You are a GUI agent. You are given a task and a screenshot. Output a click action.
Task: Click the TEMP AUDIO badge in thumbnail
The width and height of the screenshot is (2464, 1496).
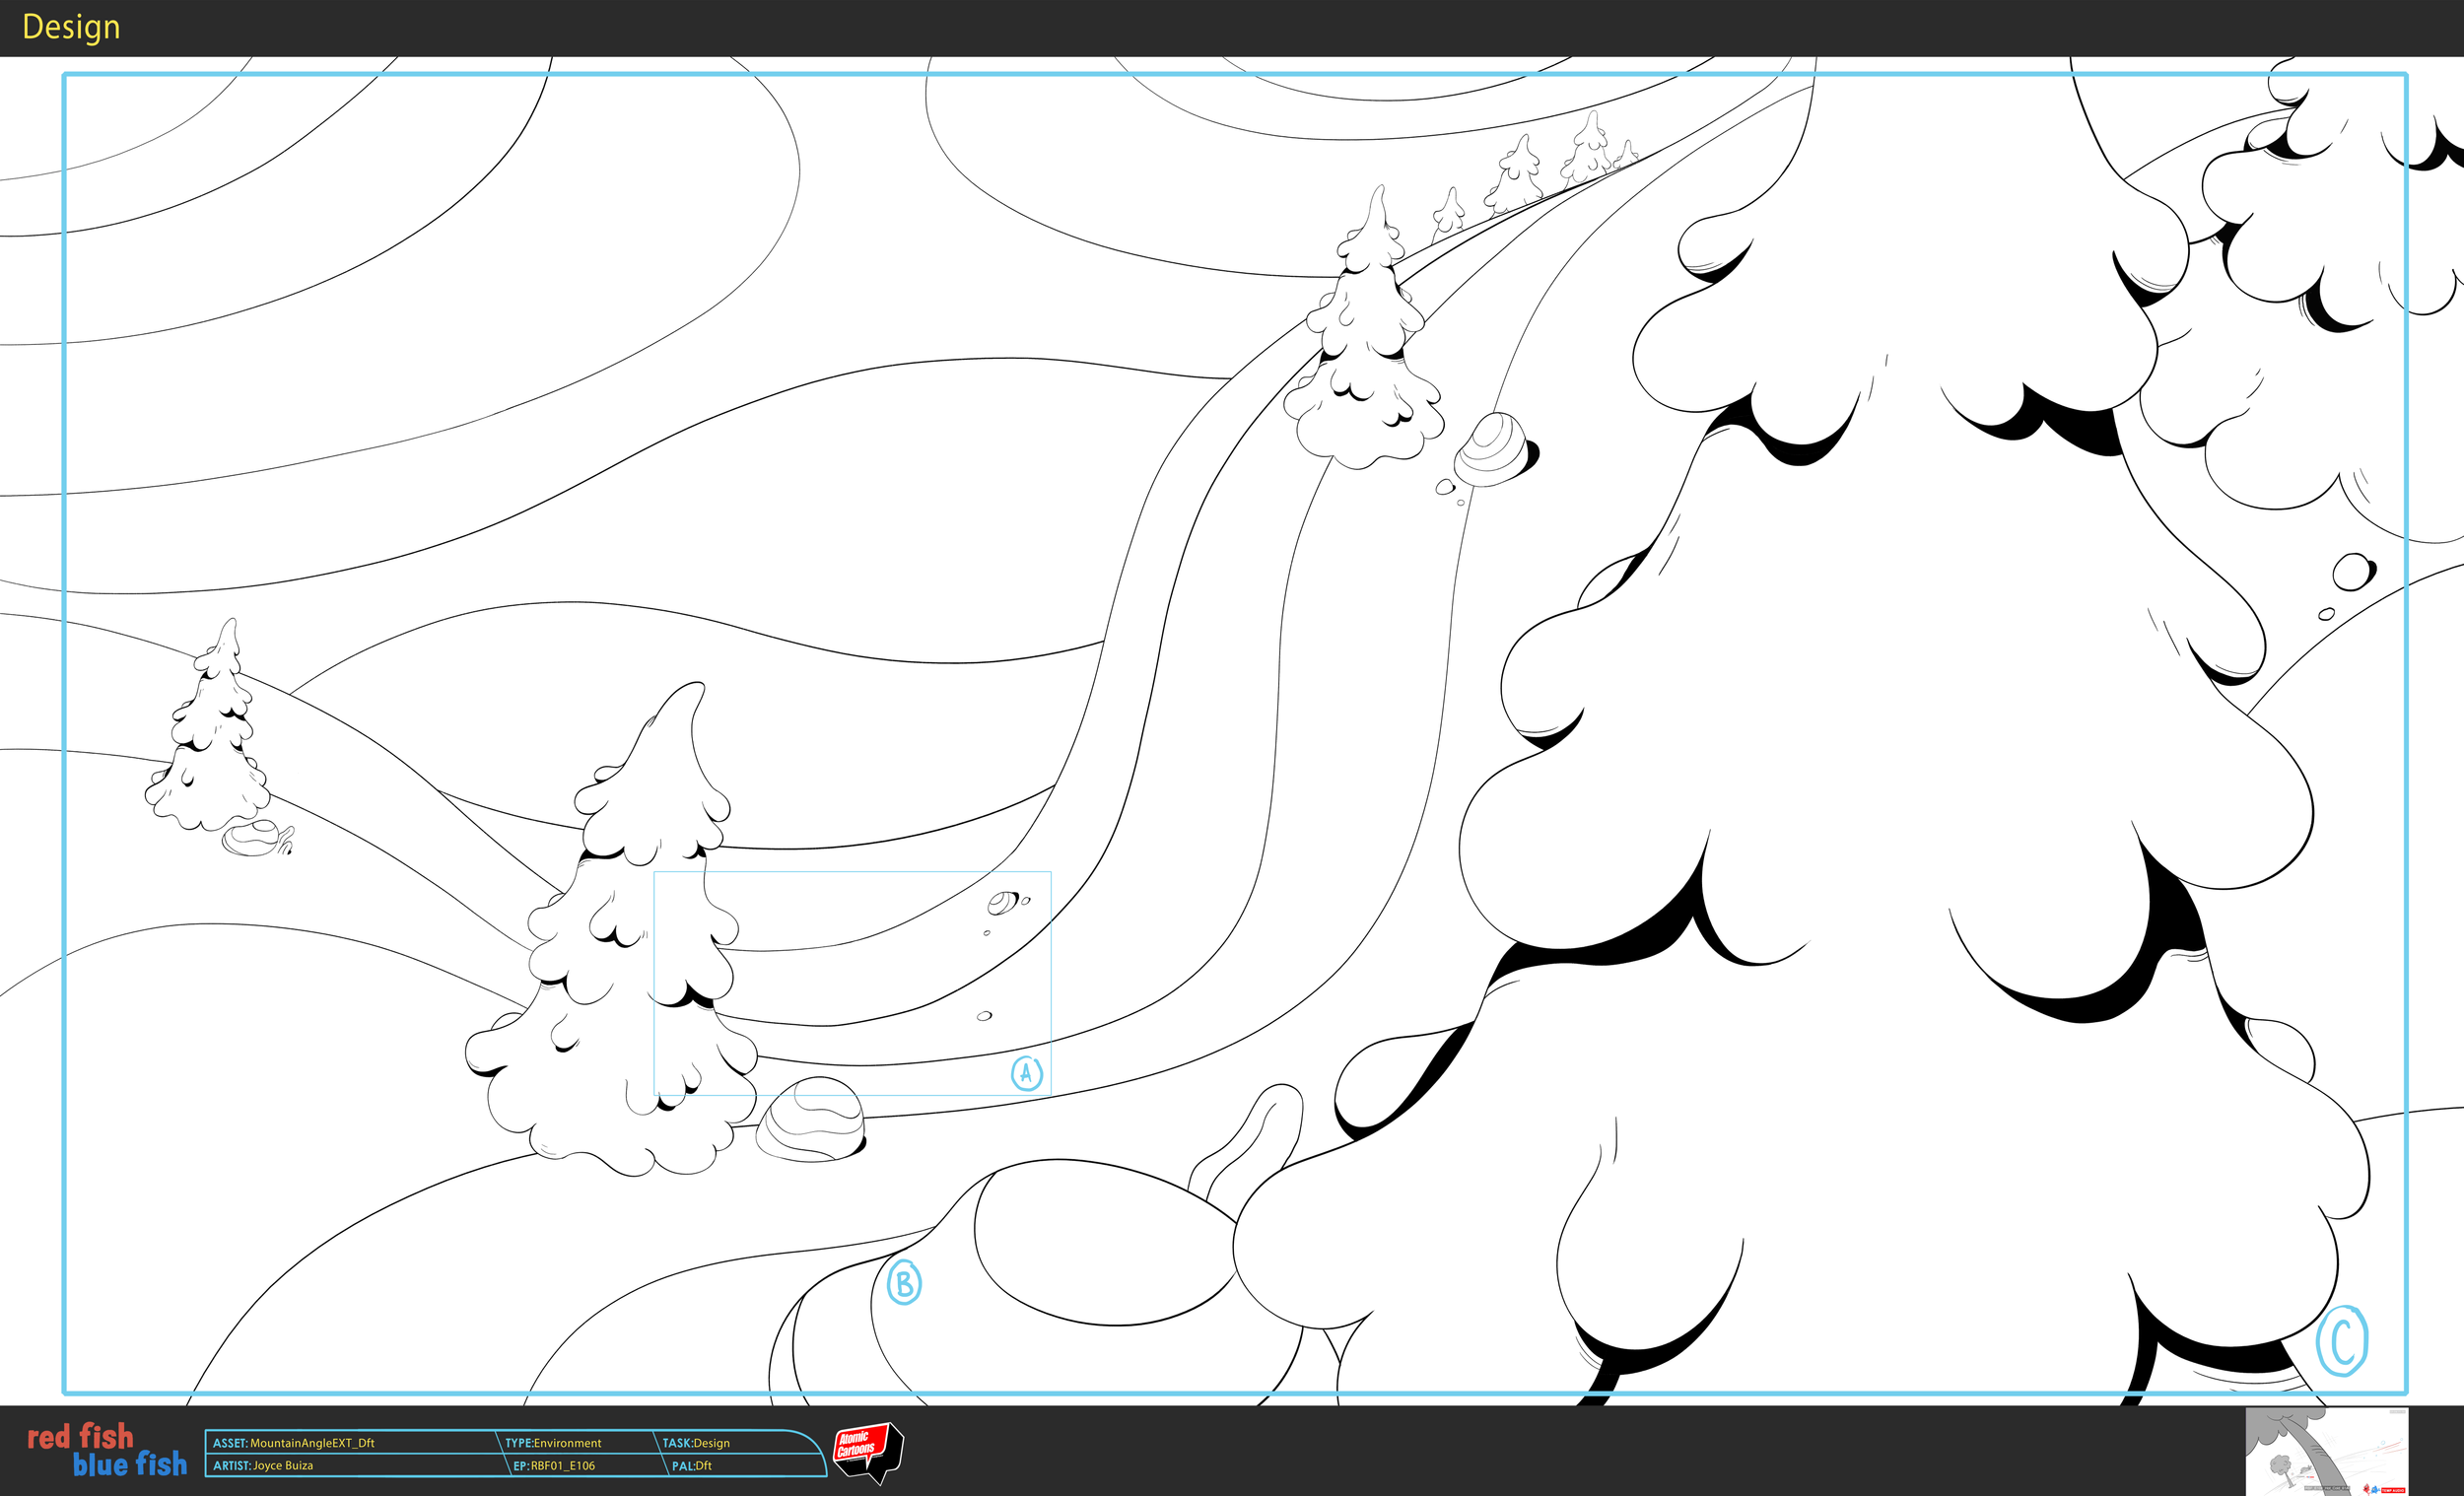coord(2393,1490)
